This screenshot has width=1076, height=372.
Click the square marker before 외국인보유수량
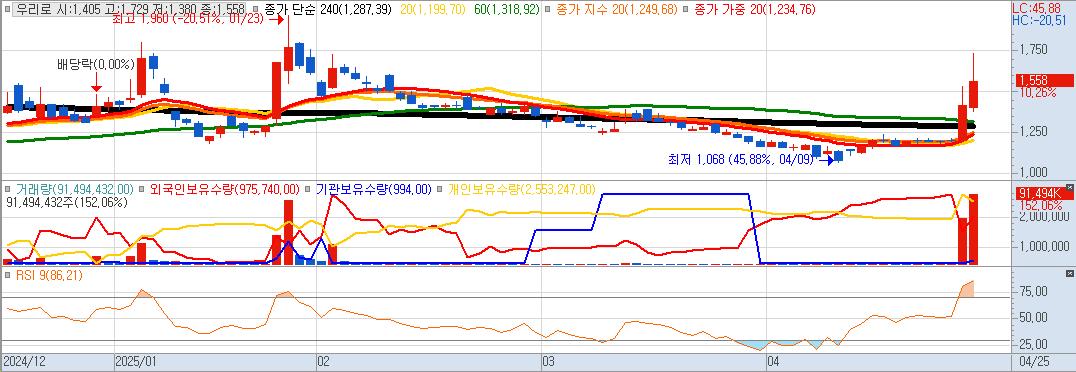click(x=141, y=189)
